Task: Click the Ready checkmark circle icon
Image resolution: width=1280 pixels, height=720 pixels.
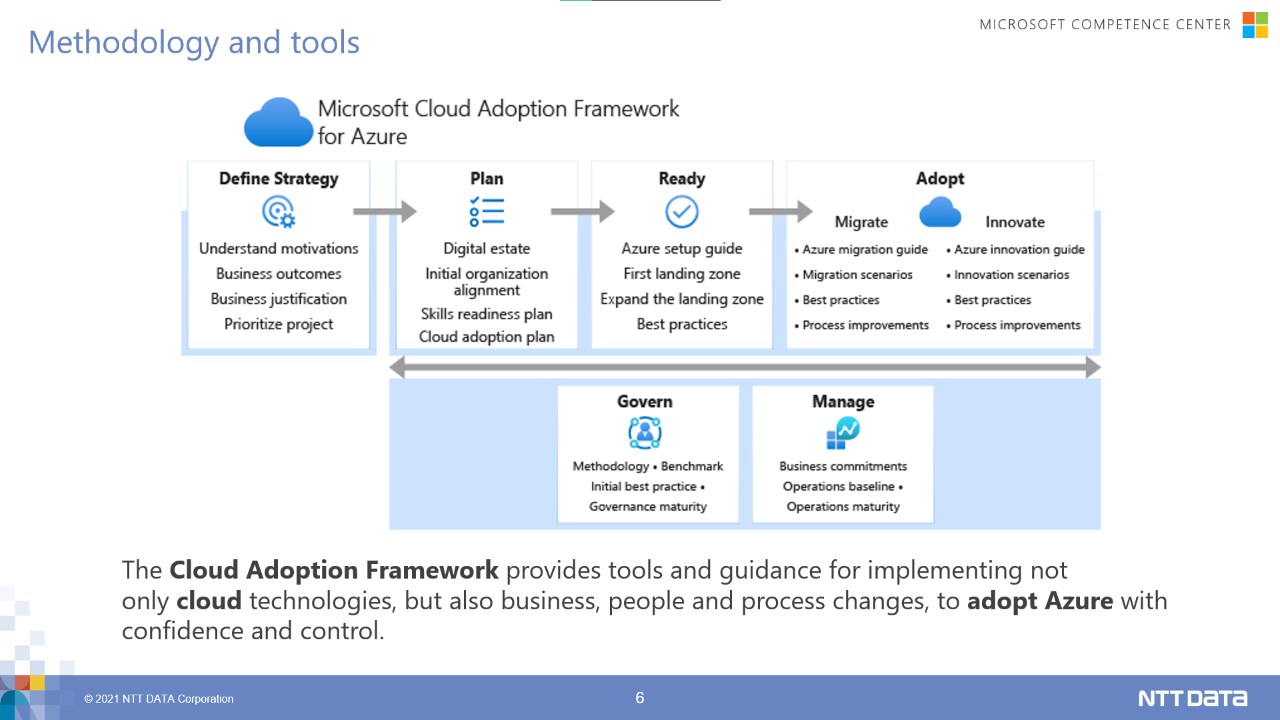Action: coord(682,212)
